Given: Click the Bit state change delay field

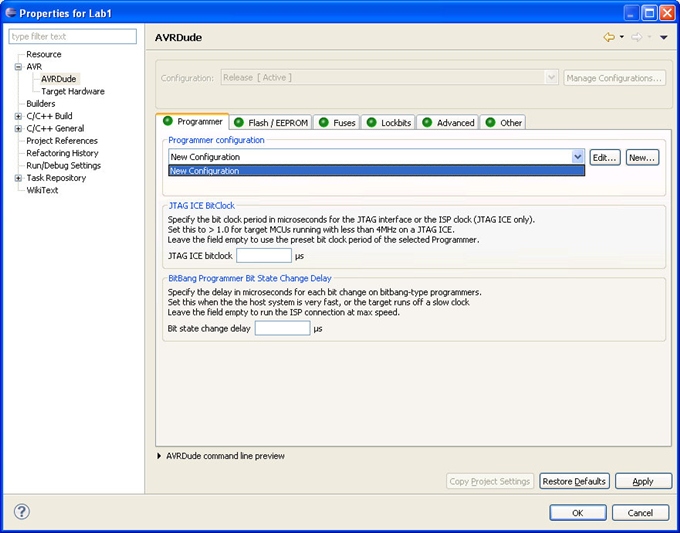Looking at the screenshot, I should [x=282, y=328].
